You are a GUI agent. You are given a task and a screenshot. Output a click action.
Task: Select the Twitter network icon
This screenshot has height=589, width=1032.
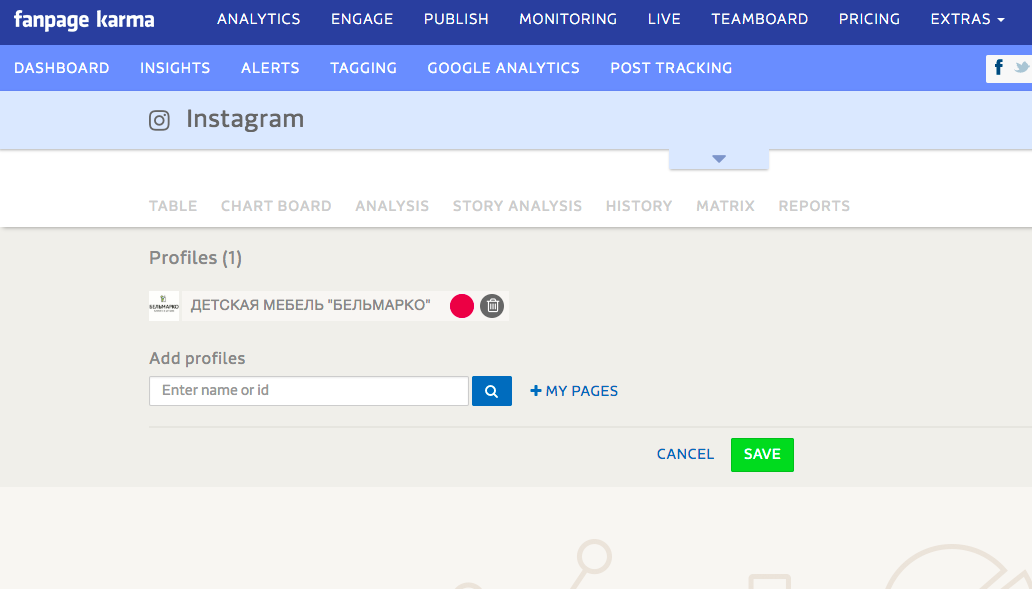(1022, 68)
